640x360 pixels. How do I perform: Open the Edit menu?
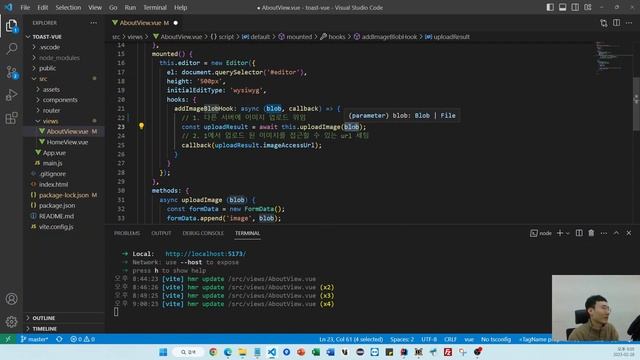click(x=42, y=7)
